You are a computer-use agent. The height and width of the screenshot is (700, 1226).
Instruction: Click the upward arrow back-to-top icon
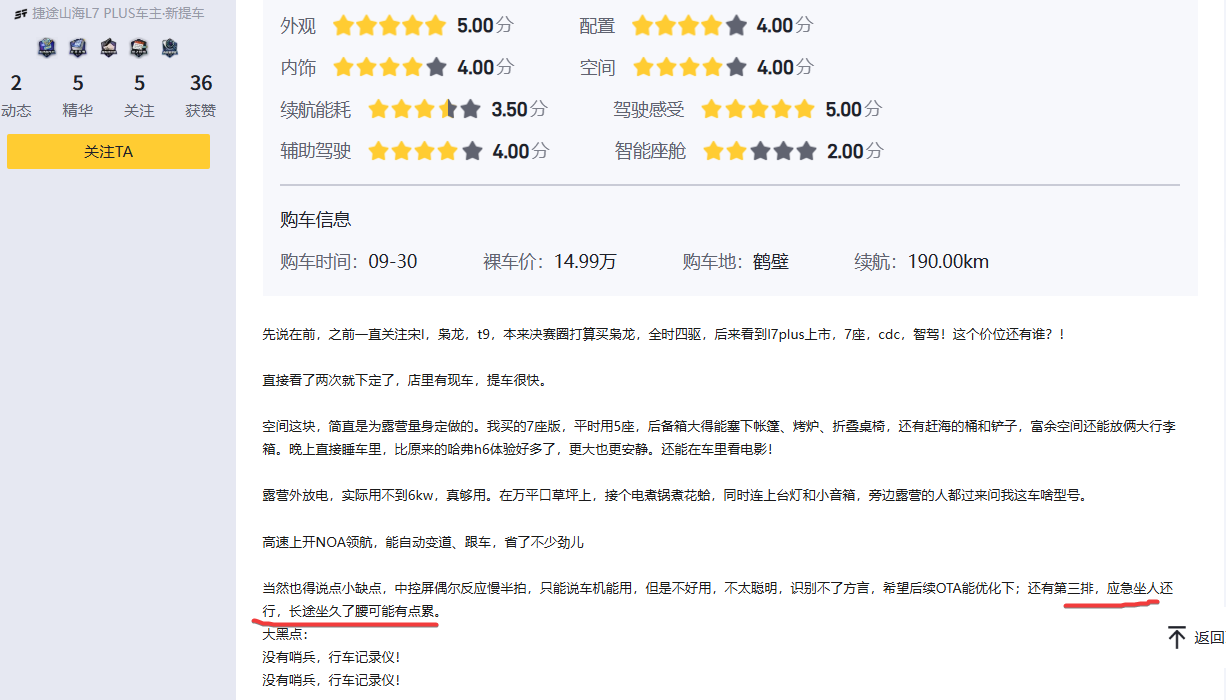click(x=1177, y=637)
